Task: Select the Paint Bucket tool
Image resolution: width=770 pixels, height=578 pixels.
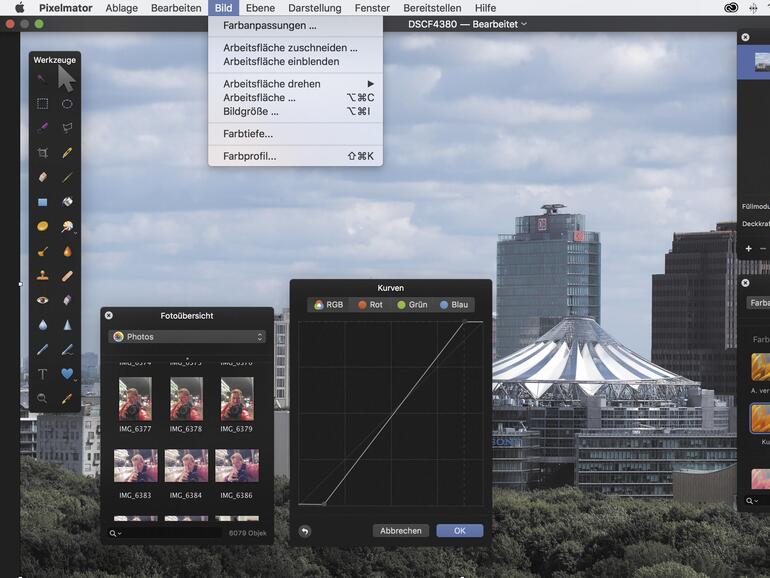Action: pyautogui.click(x=67, y=201)
